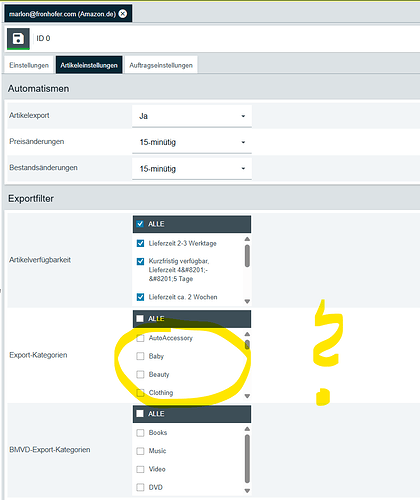Click the BMVD-Export-Kategorien scrollbar thumb

click(247, 459)
